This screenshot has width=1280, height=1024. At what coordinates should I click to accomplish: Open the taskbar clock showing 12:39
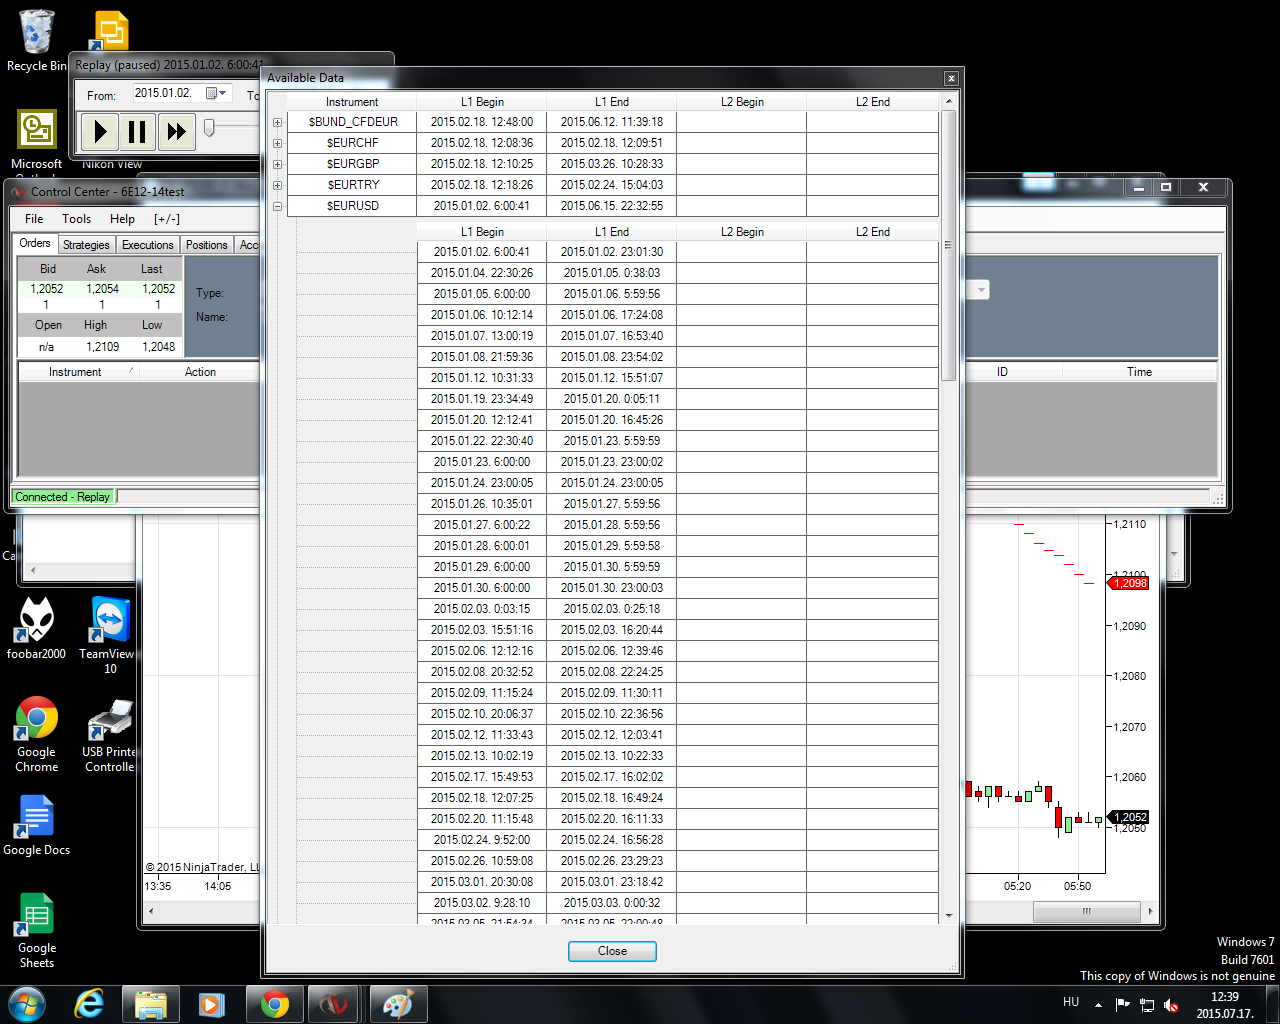[x=1225, y=1005]
